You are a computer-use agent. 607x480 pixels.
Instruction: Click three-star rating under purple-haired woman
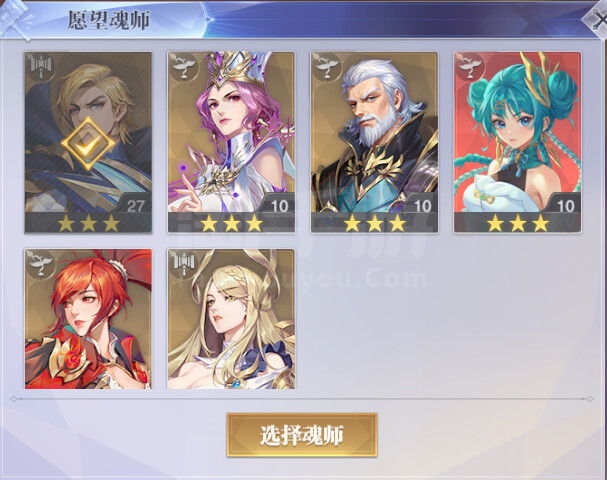(x=231, y=223)
